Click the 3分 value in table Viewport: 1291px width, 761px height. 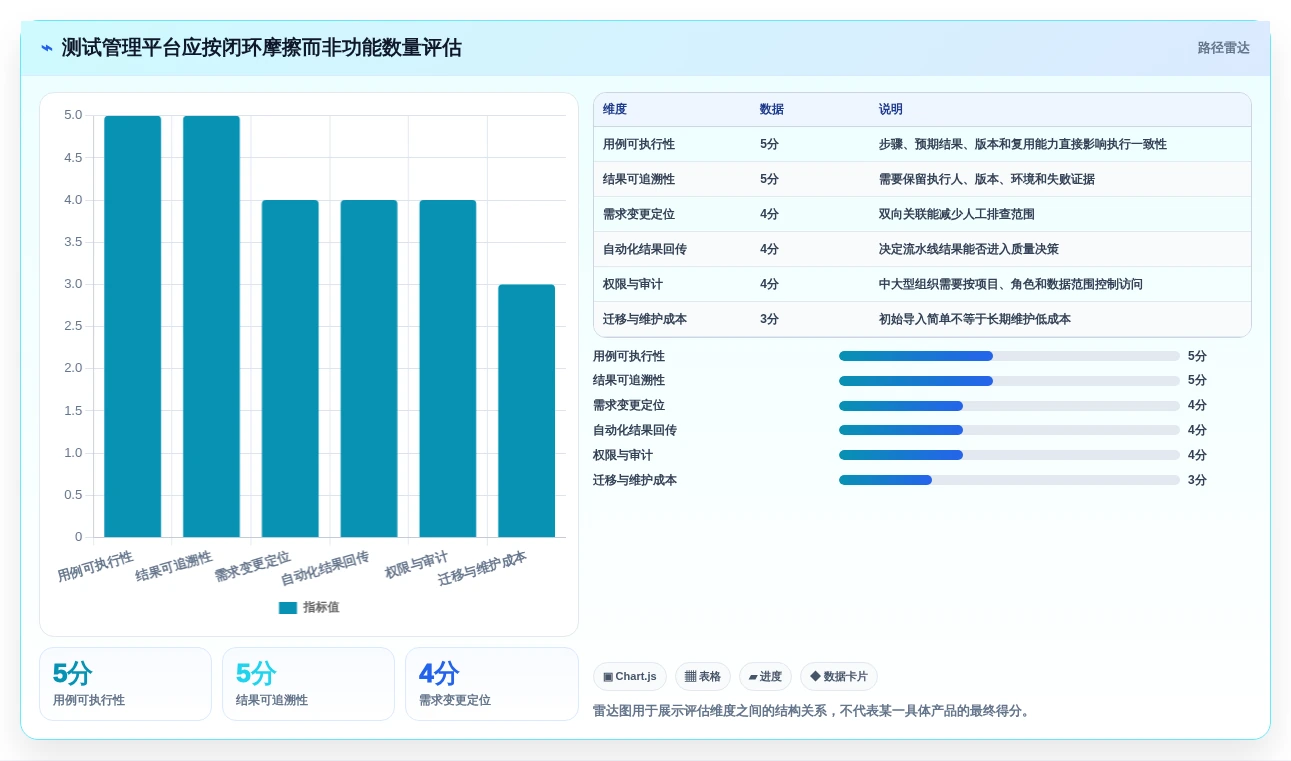(769, 320)
